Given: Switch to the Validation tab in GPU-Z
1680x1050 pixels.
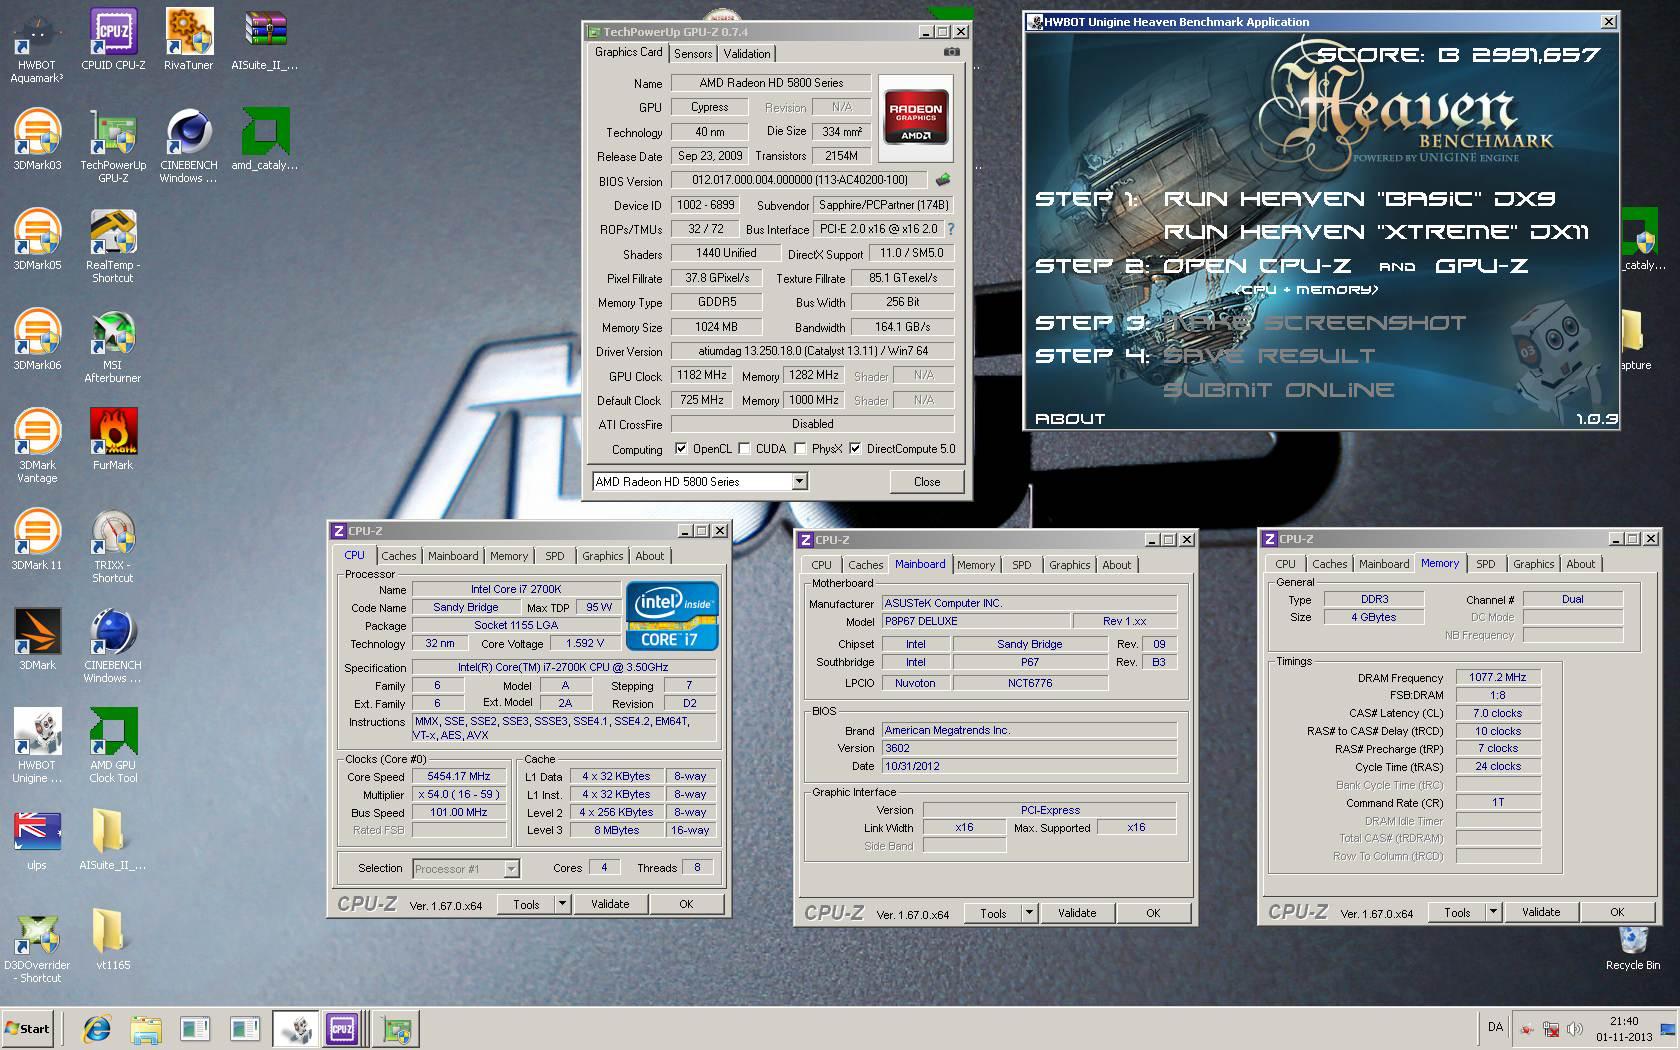Looking at the screenshot, I should [x=747, y=54].
